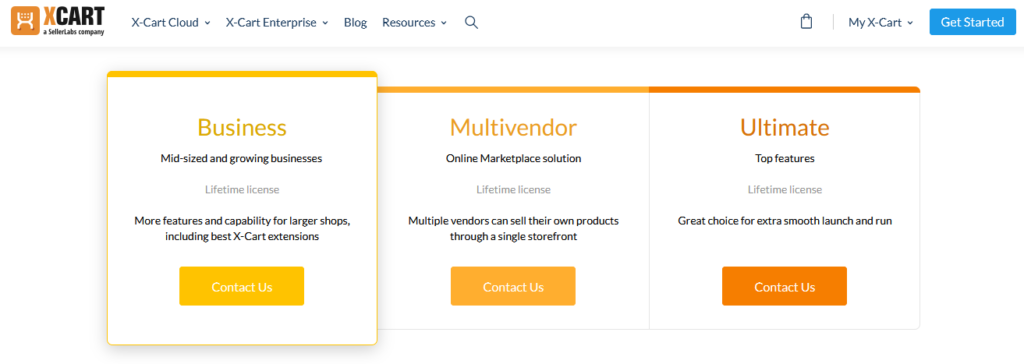Viewport: 1024px width, 364px height.
Task: Click the X-Cart logo
Action: (58, 22)
